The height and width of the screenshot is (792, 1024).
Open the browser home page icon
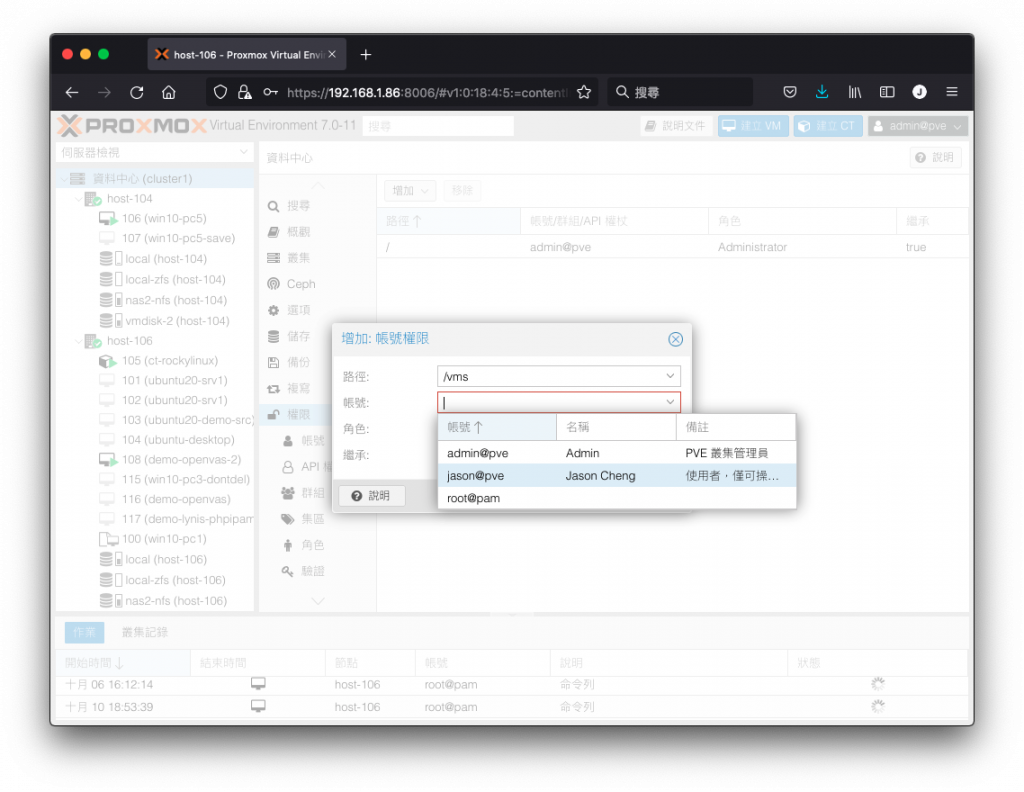[168, 92]
